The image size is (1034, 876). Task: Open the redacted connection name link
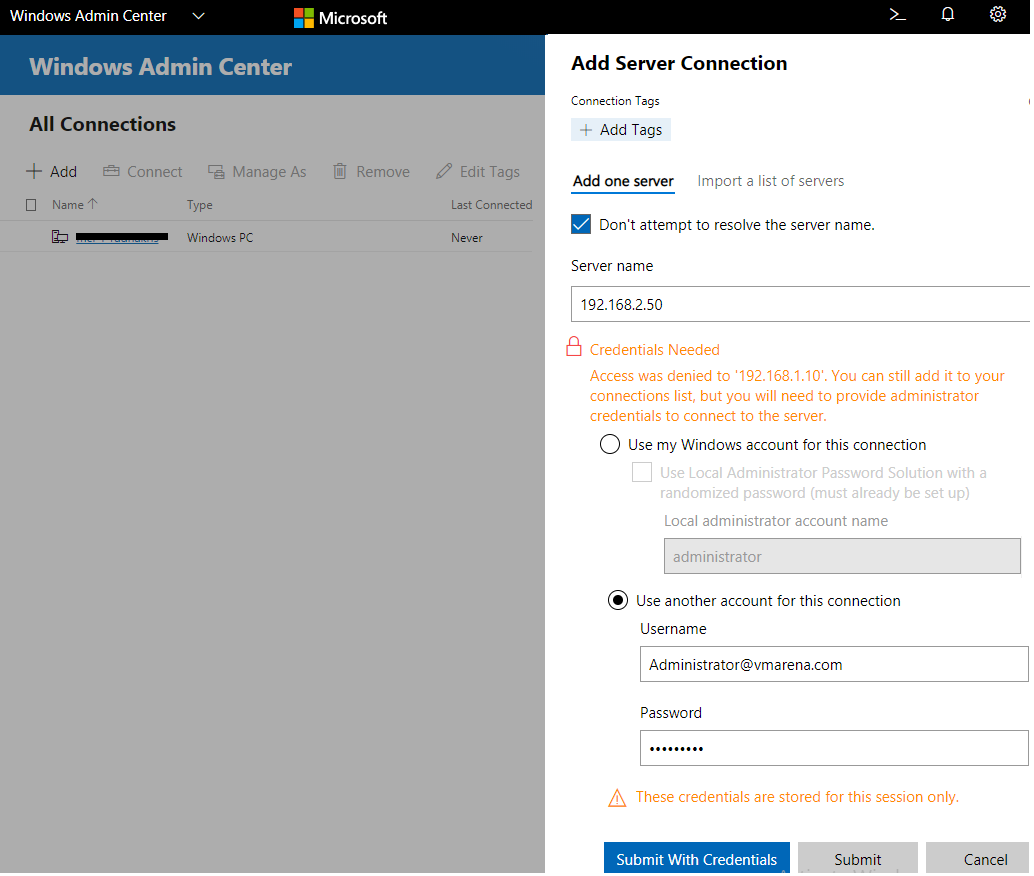point(121,237)
